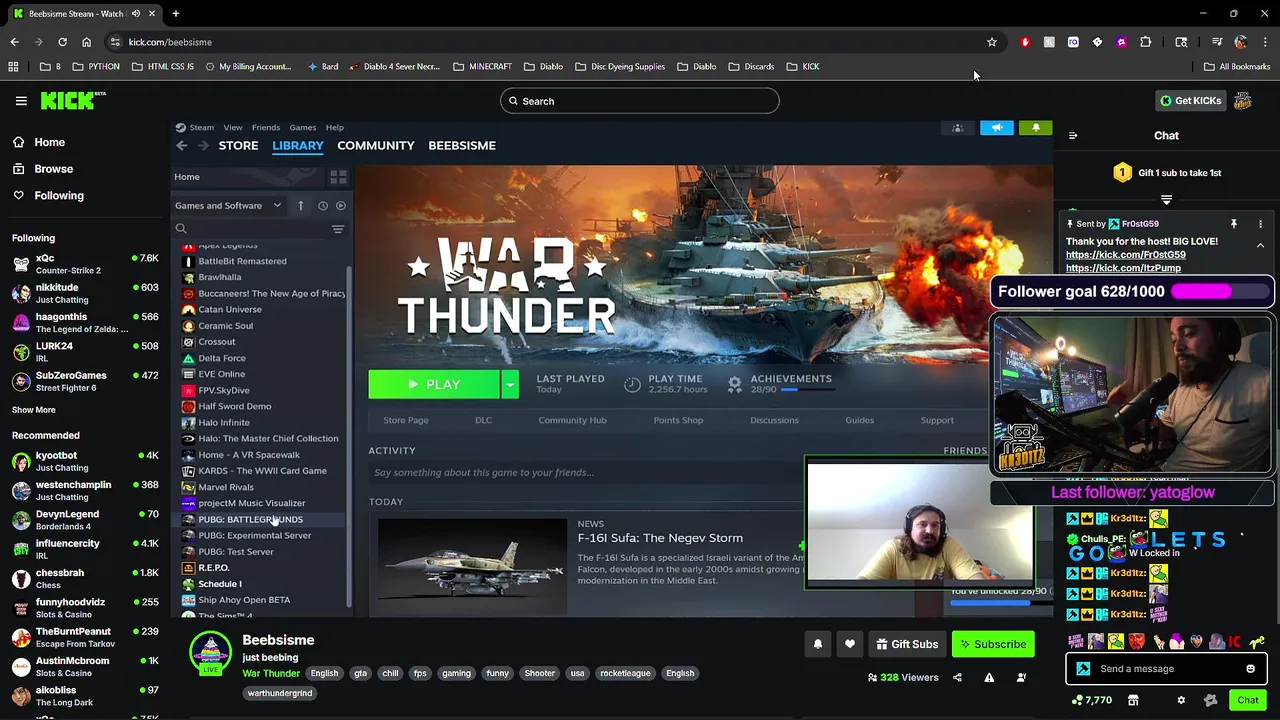Toggle ready-to-play filter icon
The image size is (1280, 720).
(341, 206)
